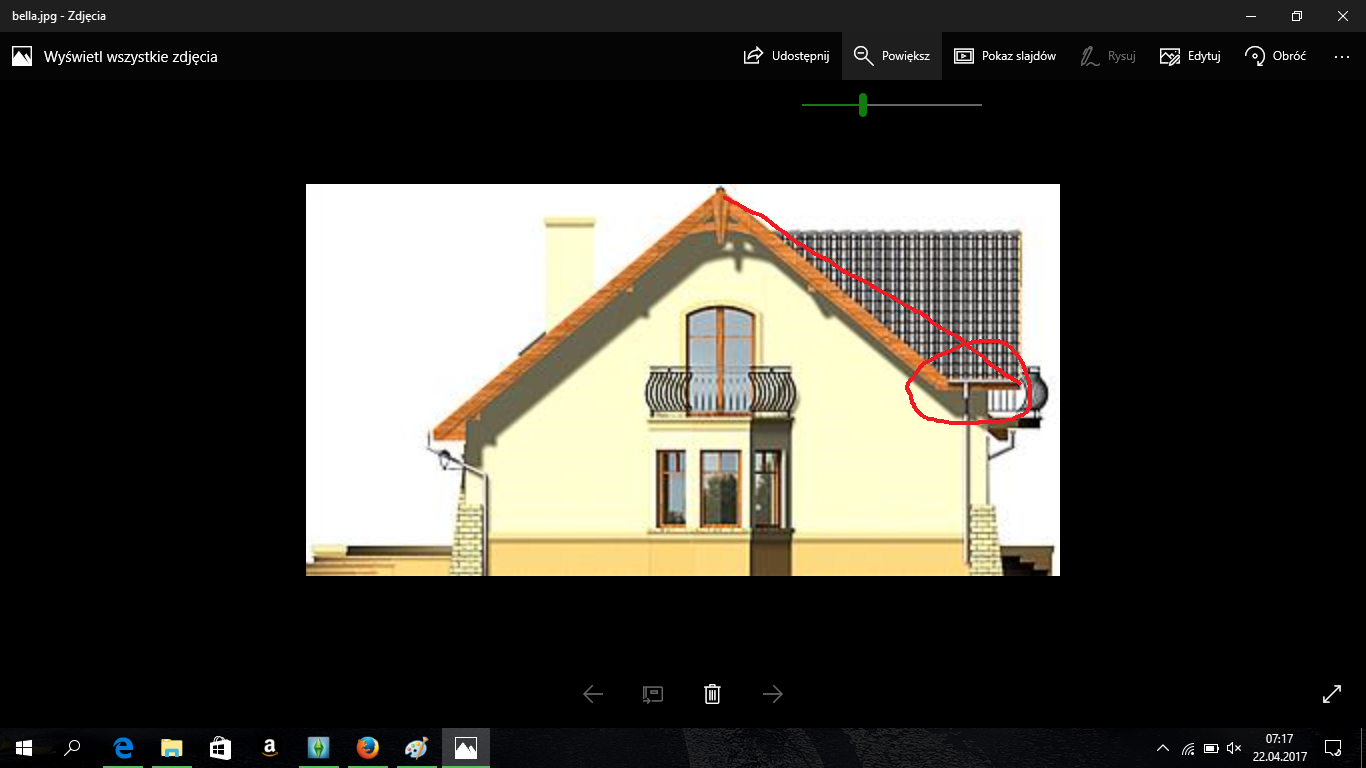This screenshot has width=1366, height=768.
Task: Click the zoom slider handle
Action: [x=862, y=104]
